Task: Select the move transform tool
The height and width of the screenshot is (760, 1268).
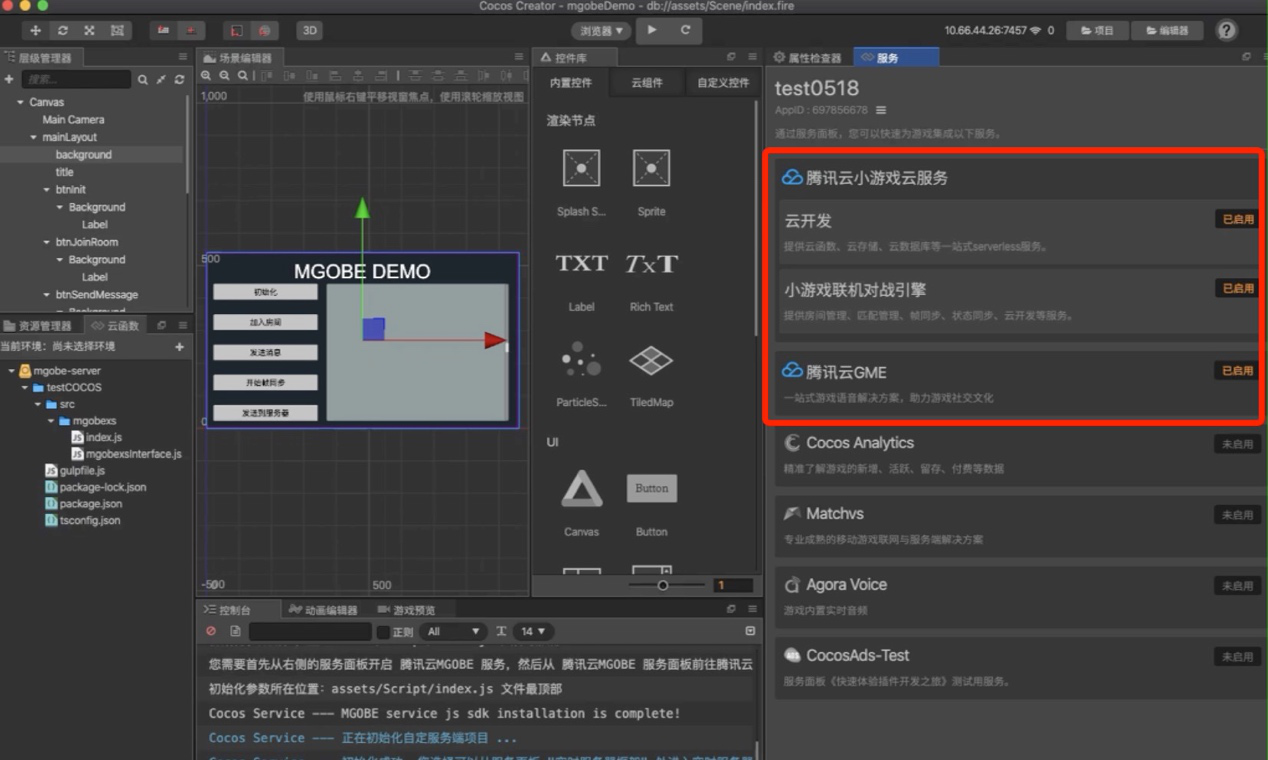Action: pos(36,31)
